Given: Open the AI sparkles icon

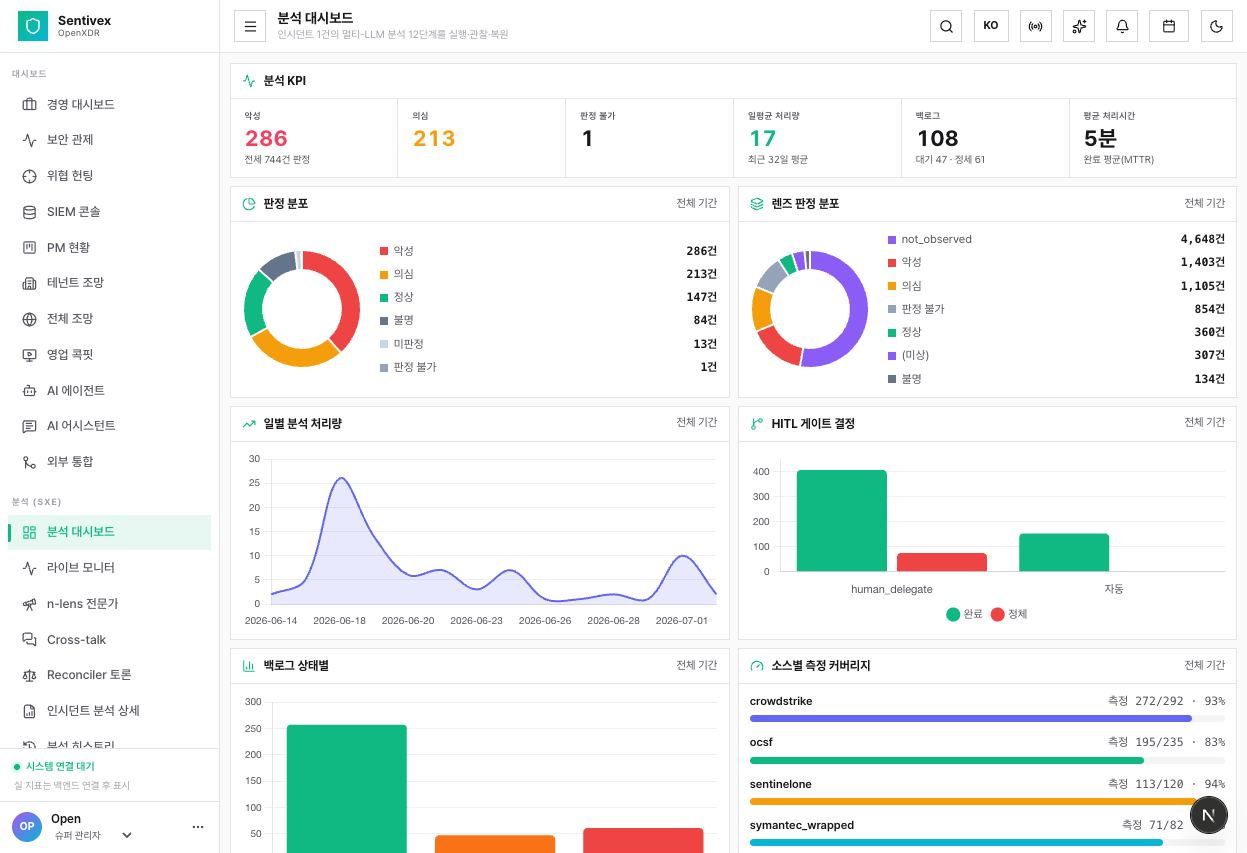Looking at the screenshot, I should (1079, 26).
